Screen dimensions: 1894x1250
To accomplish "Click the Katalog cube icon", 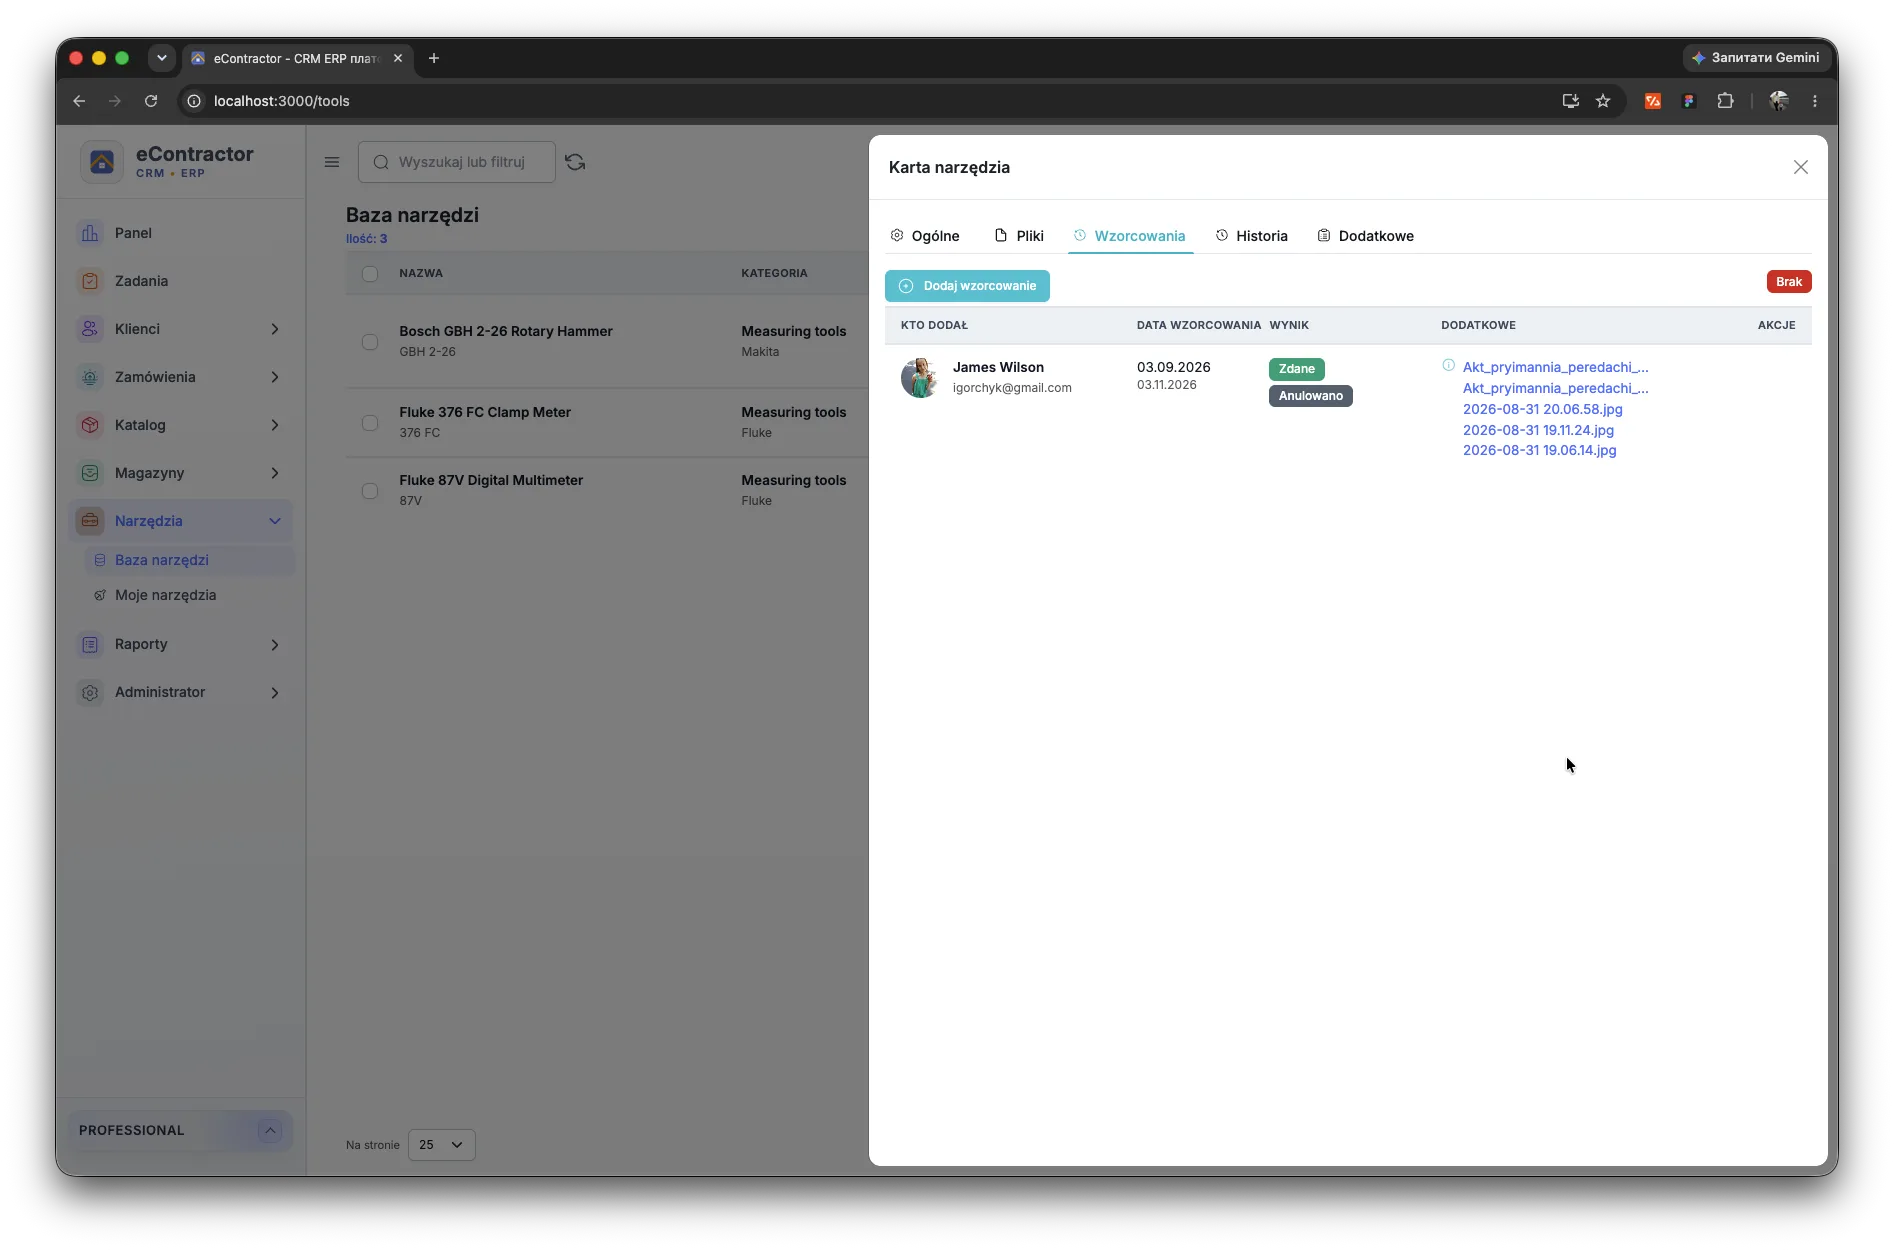I will point(90,425).
